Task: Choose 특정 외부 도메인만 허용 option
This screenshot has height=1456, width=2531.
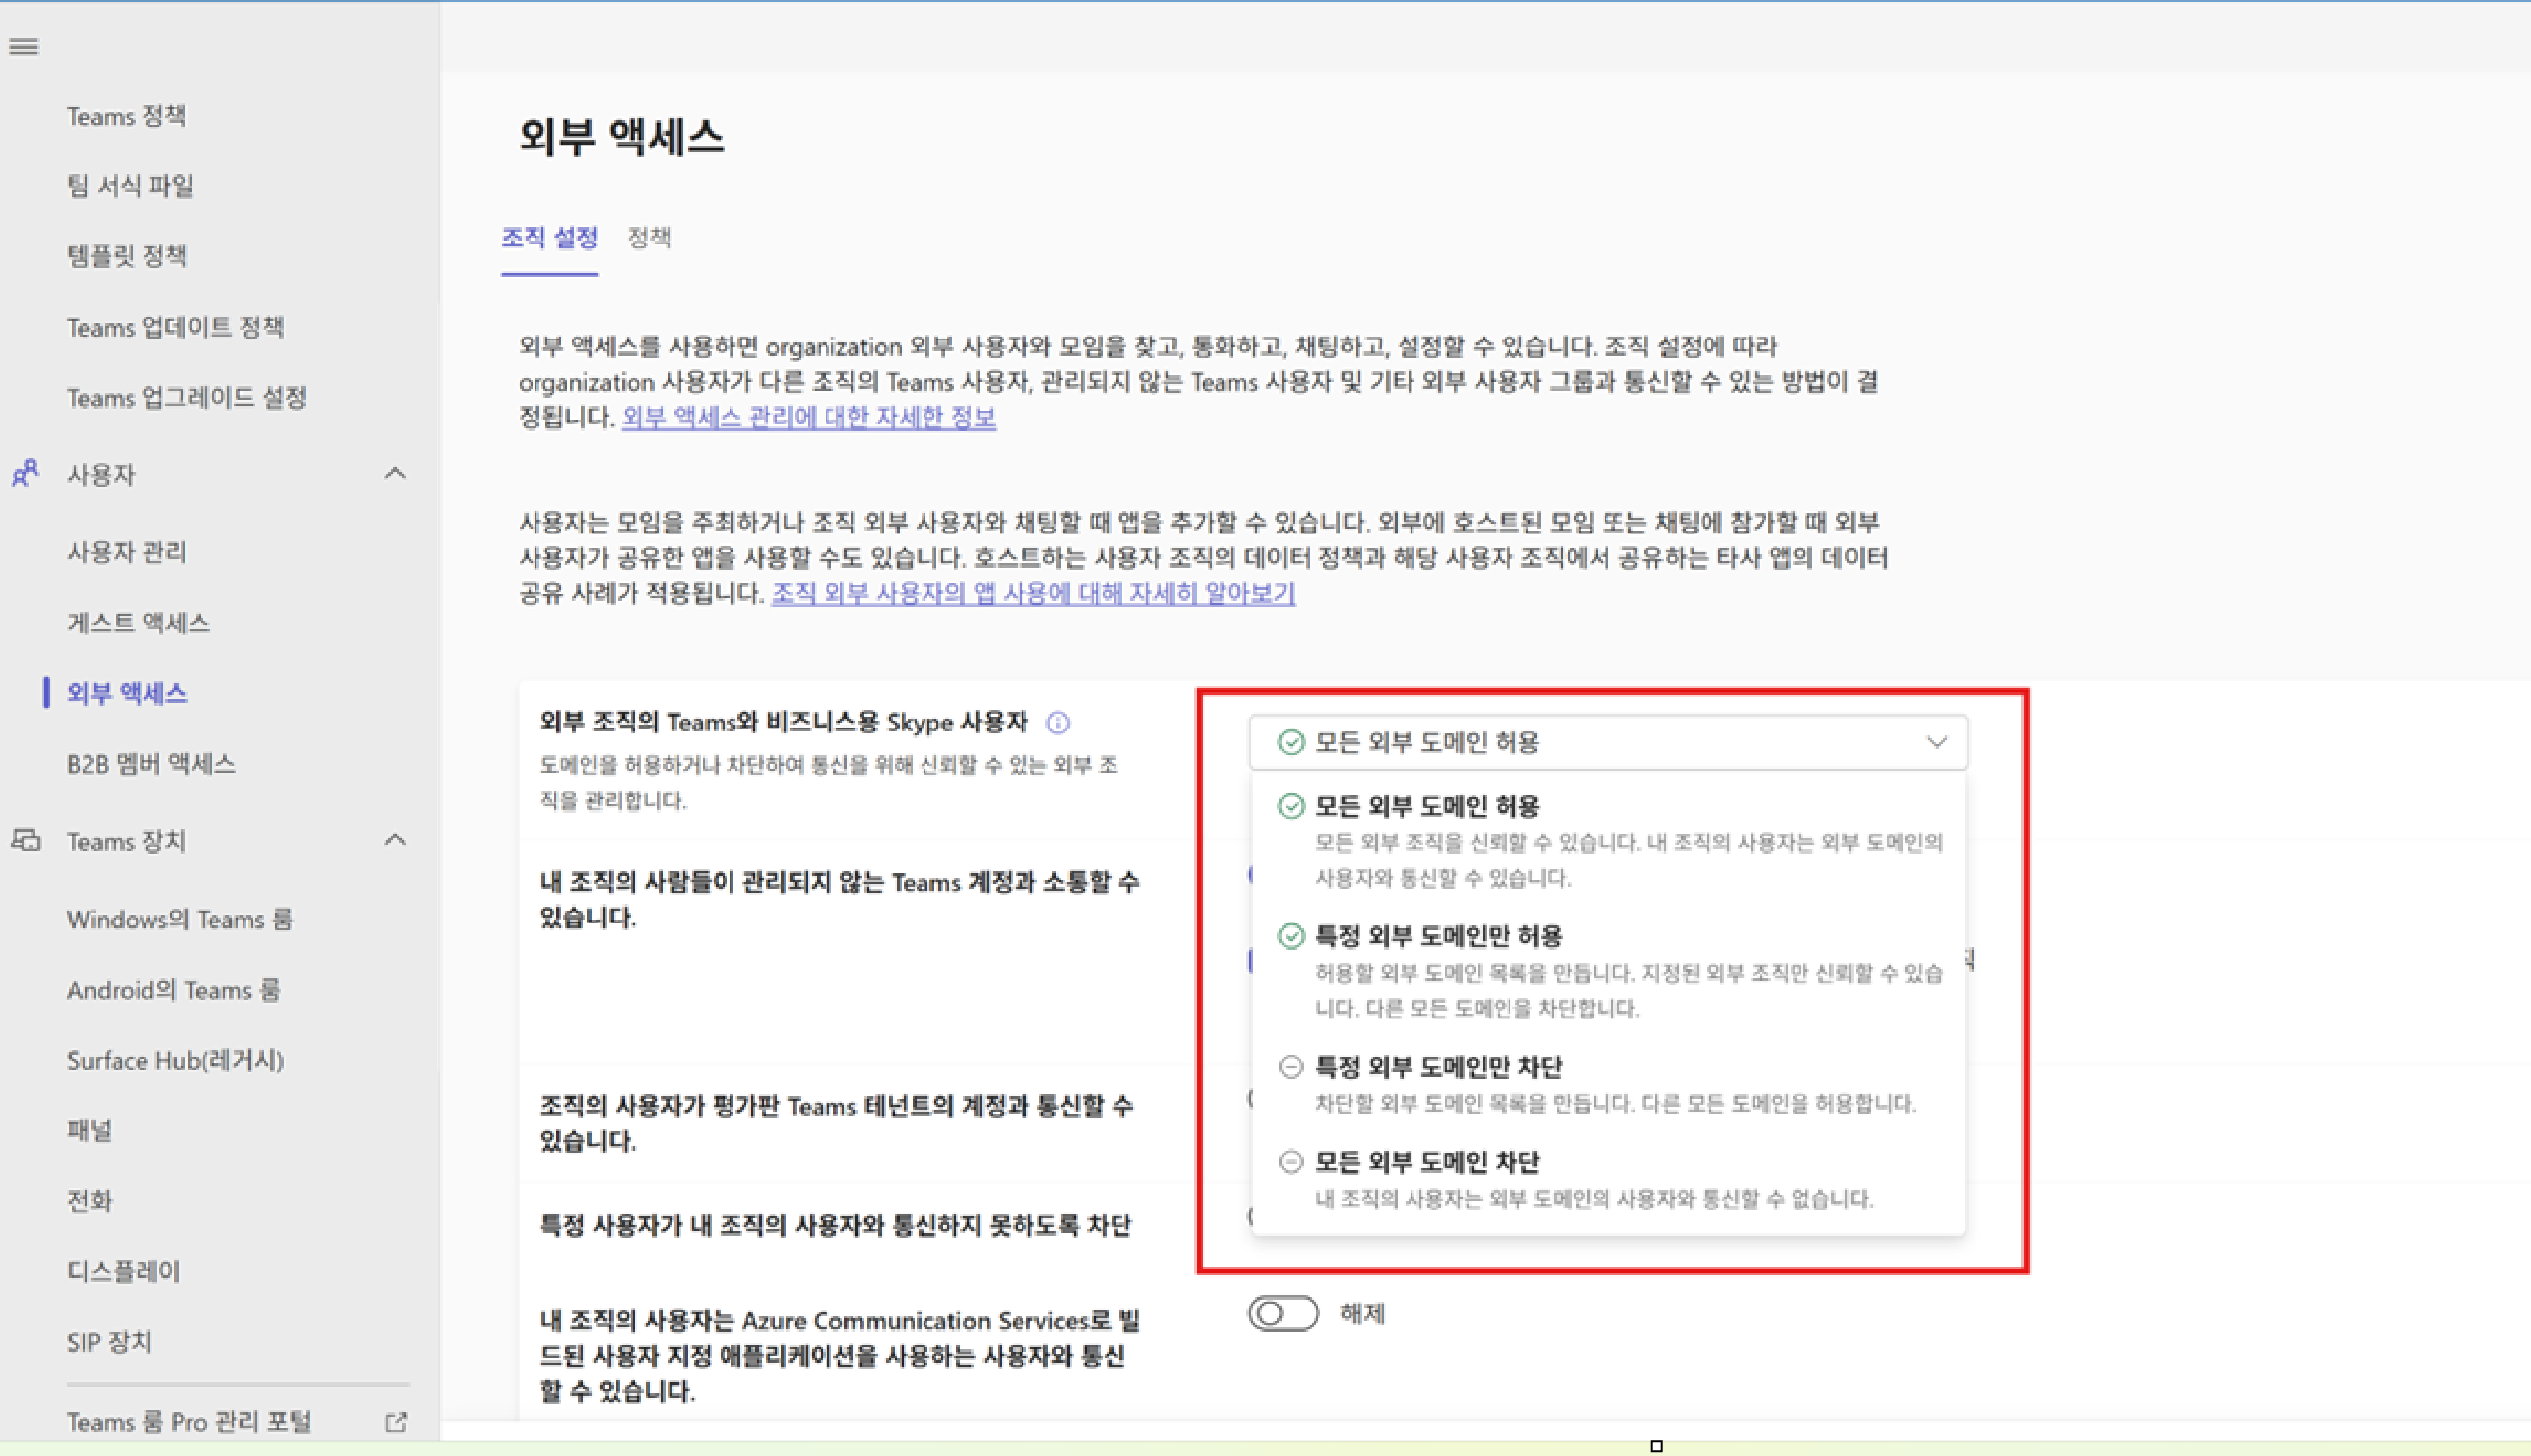Action: (1437, 936)
